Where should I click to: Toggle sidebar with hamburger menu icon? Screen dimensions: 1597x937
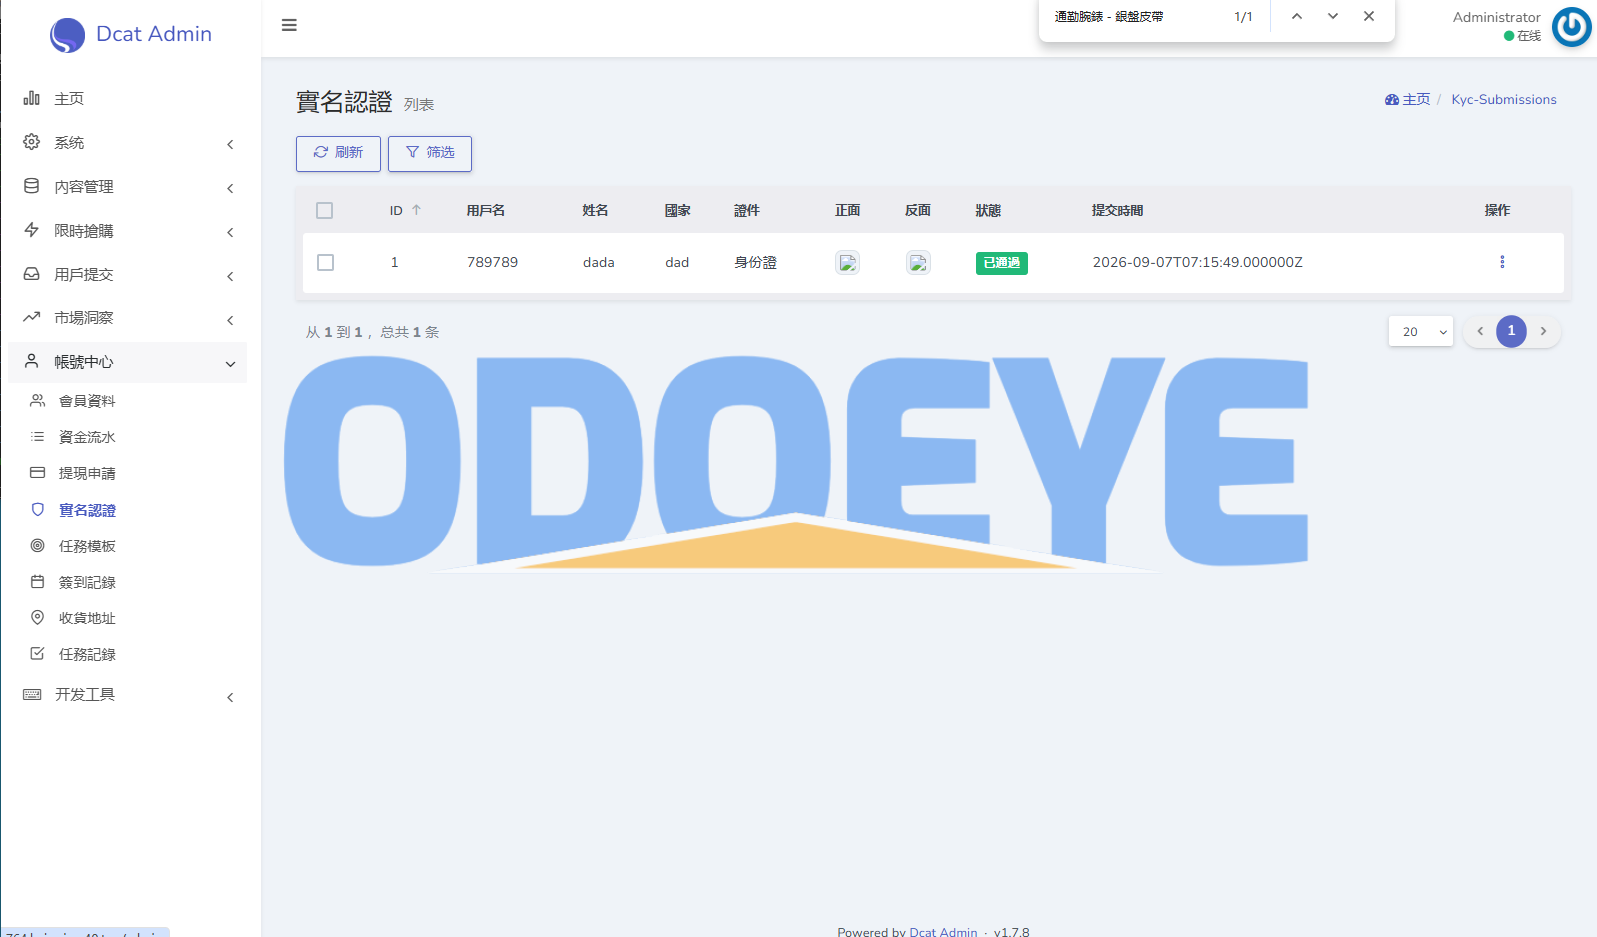point(289,25)
